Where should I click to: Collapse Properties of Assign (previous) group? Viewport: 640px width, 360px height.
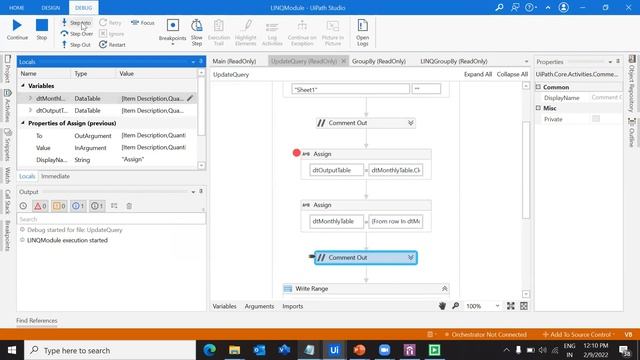(x=23, y=123)
